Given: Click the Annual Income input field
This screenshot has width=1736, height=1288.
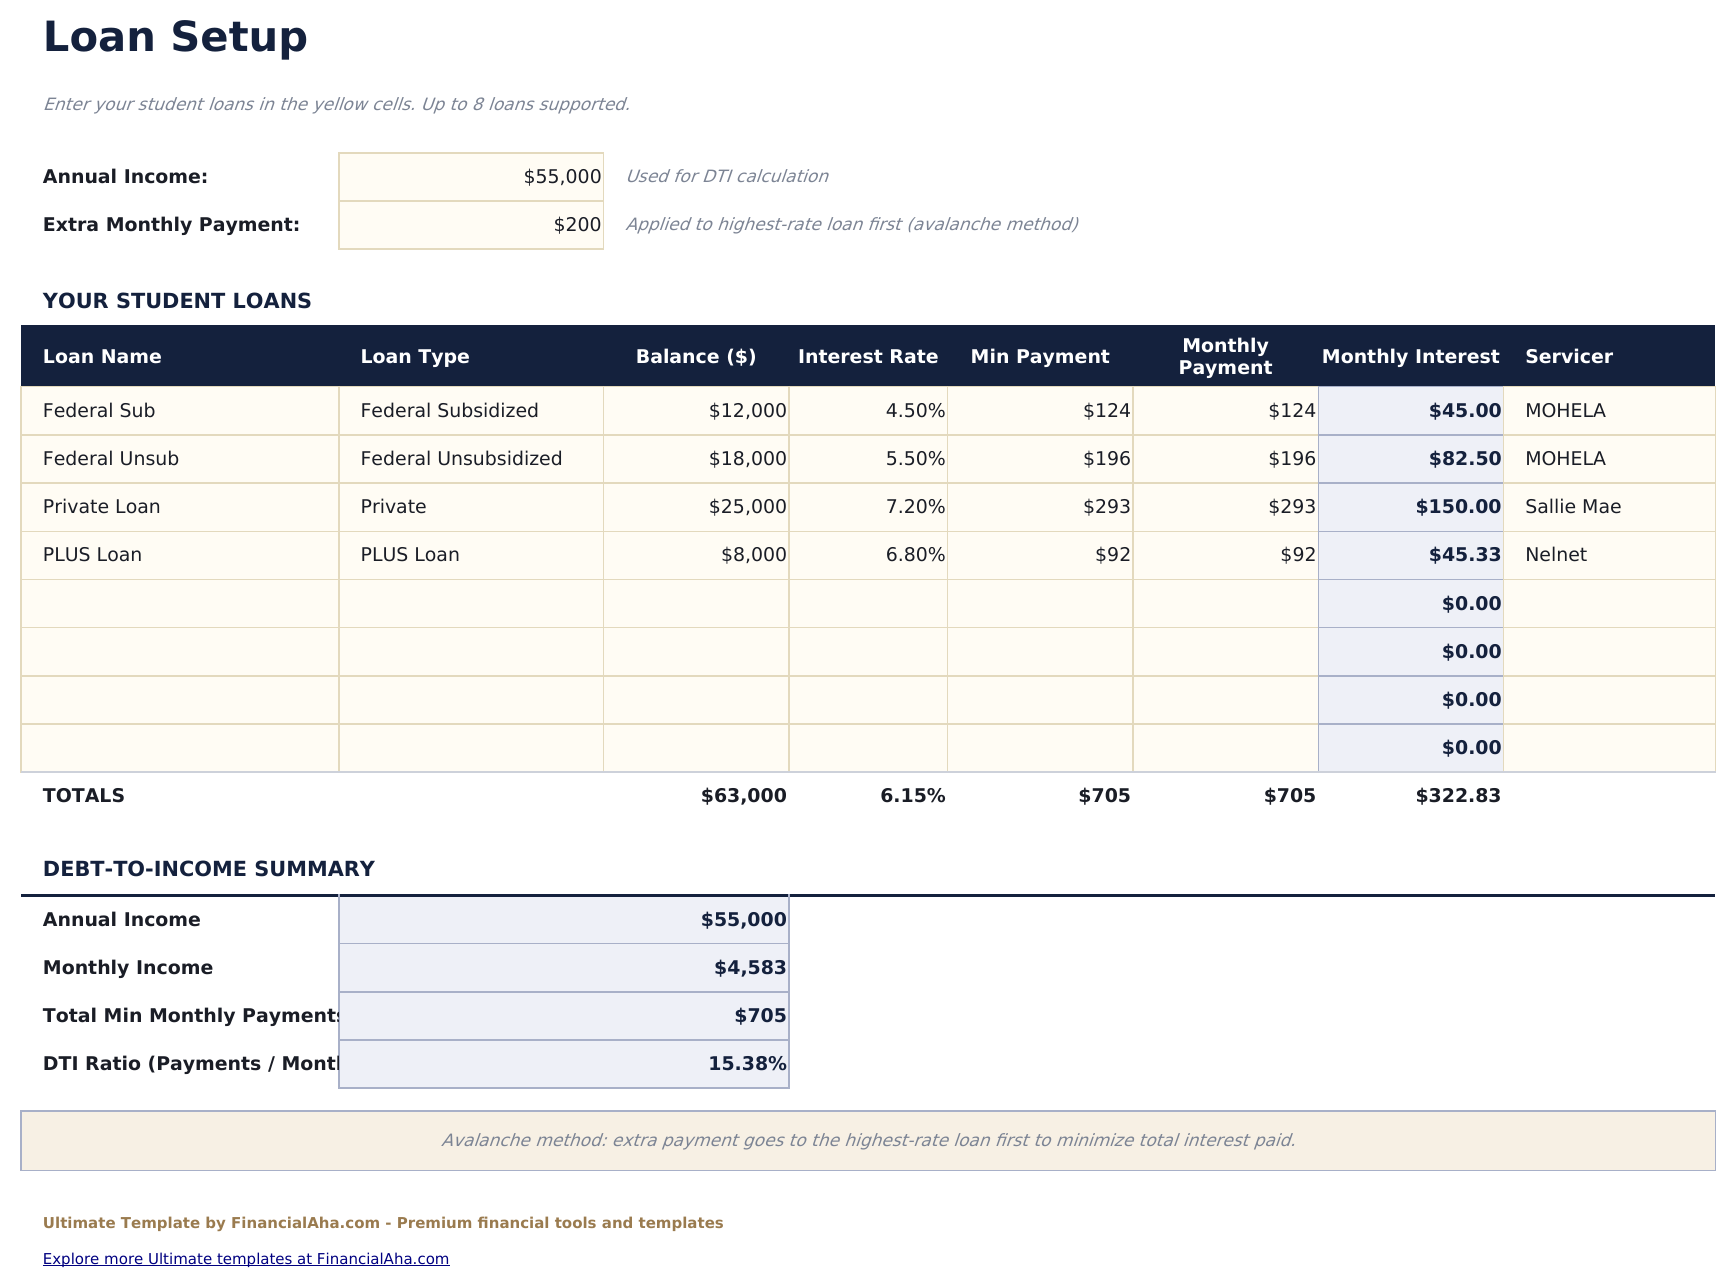Looking at the screenshot, I should pyautogui.click(x=470, y=176).
